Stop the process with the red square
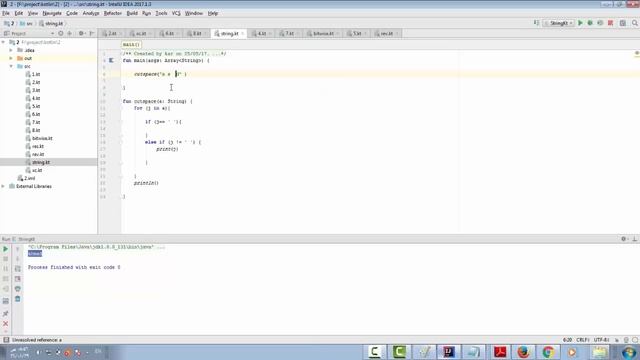Screen dimensions: 640x360 point(611,23)
